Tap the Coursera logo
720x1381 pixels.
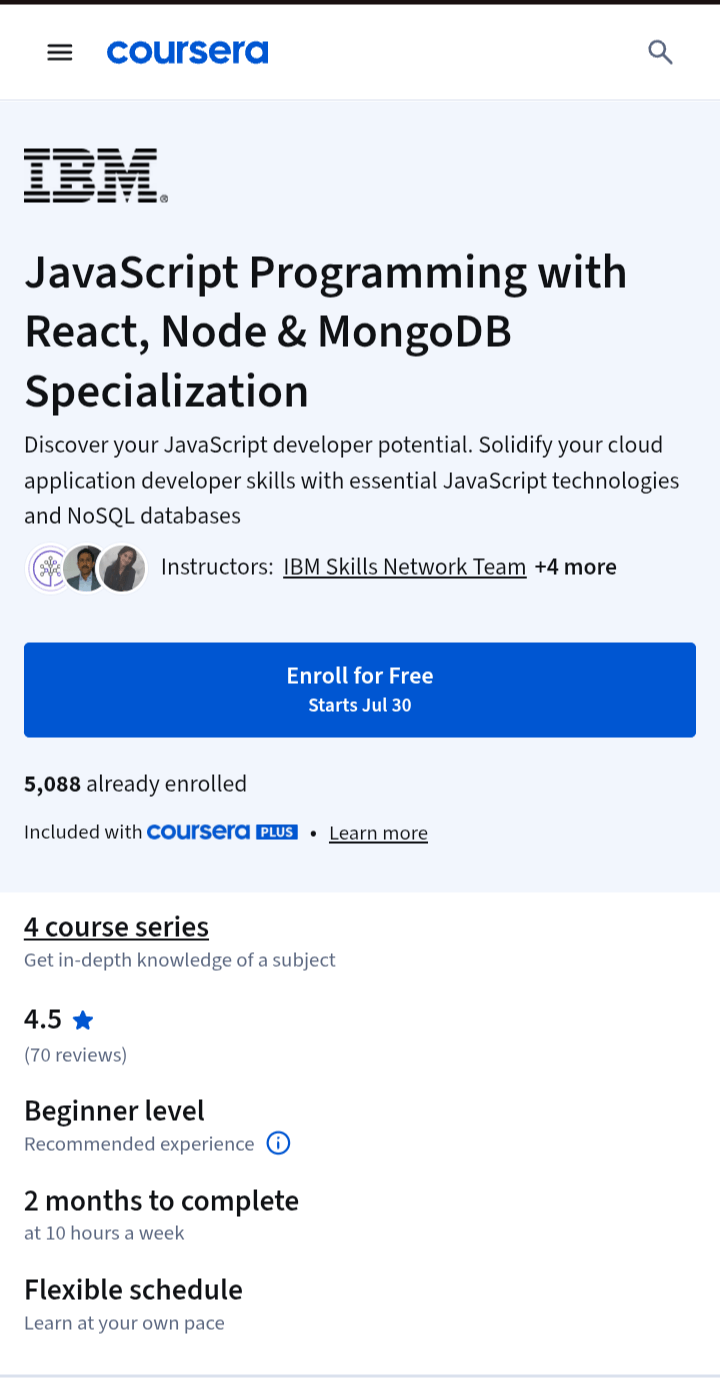[x=188, y=52]
